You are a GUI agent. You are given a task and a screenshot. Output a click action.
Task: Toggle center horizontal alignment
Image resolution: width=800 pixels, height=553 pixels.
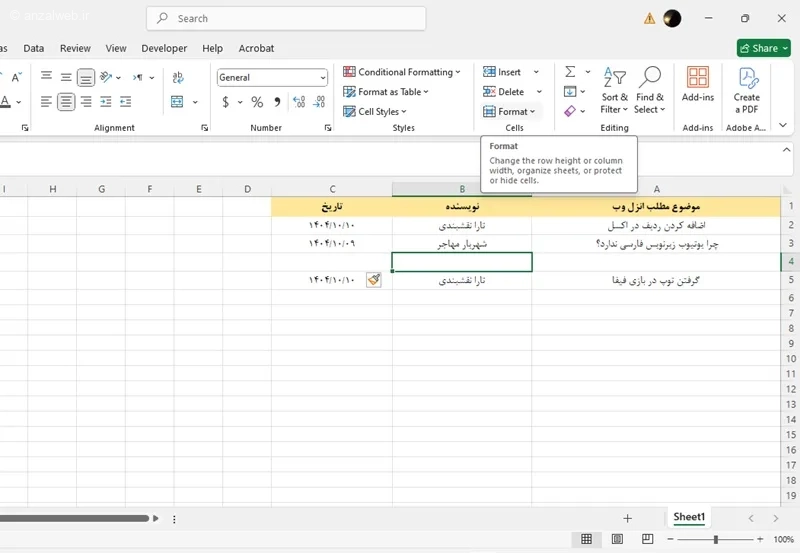(66, 102)
